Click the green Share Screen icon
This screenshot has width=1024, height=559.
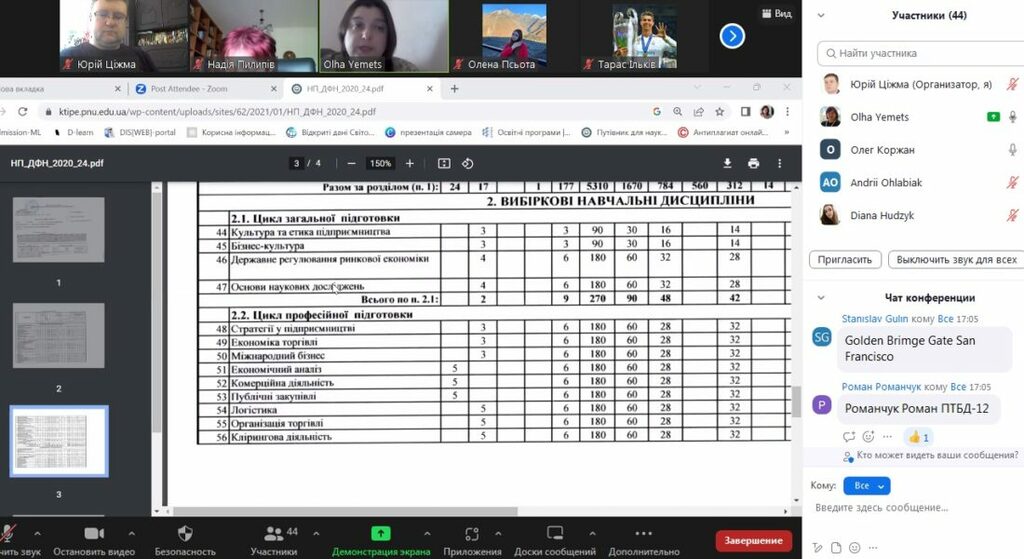point(381,533)
